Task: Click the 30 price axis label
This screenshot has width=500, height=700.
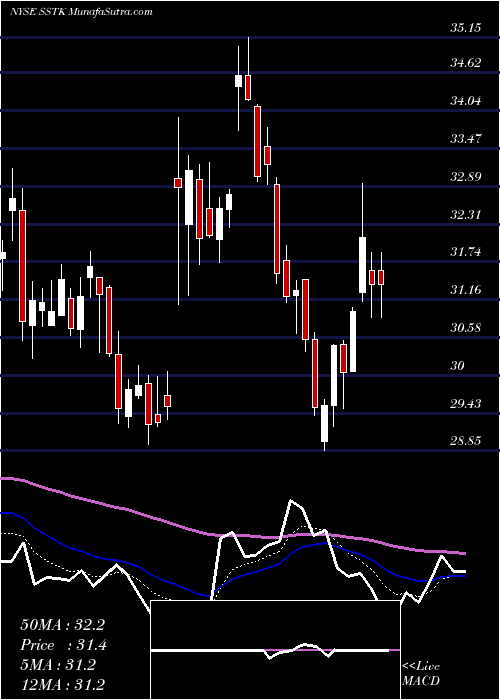Action: click(458, 366)
